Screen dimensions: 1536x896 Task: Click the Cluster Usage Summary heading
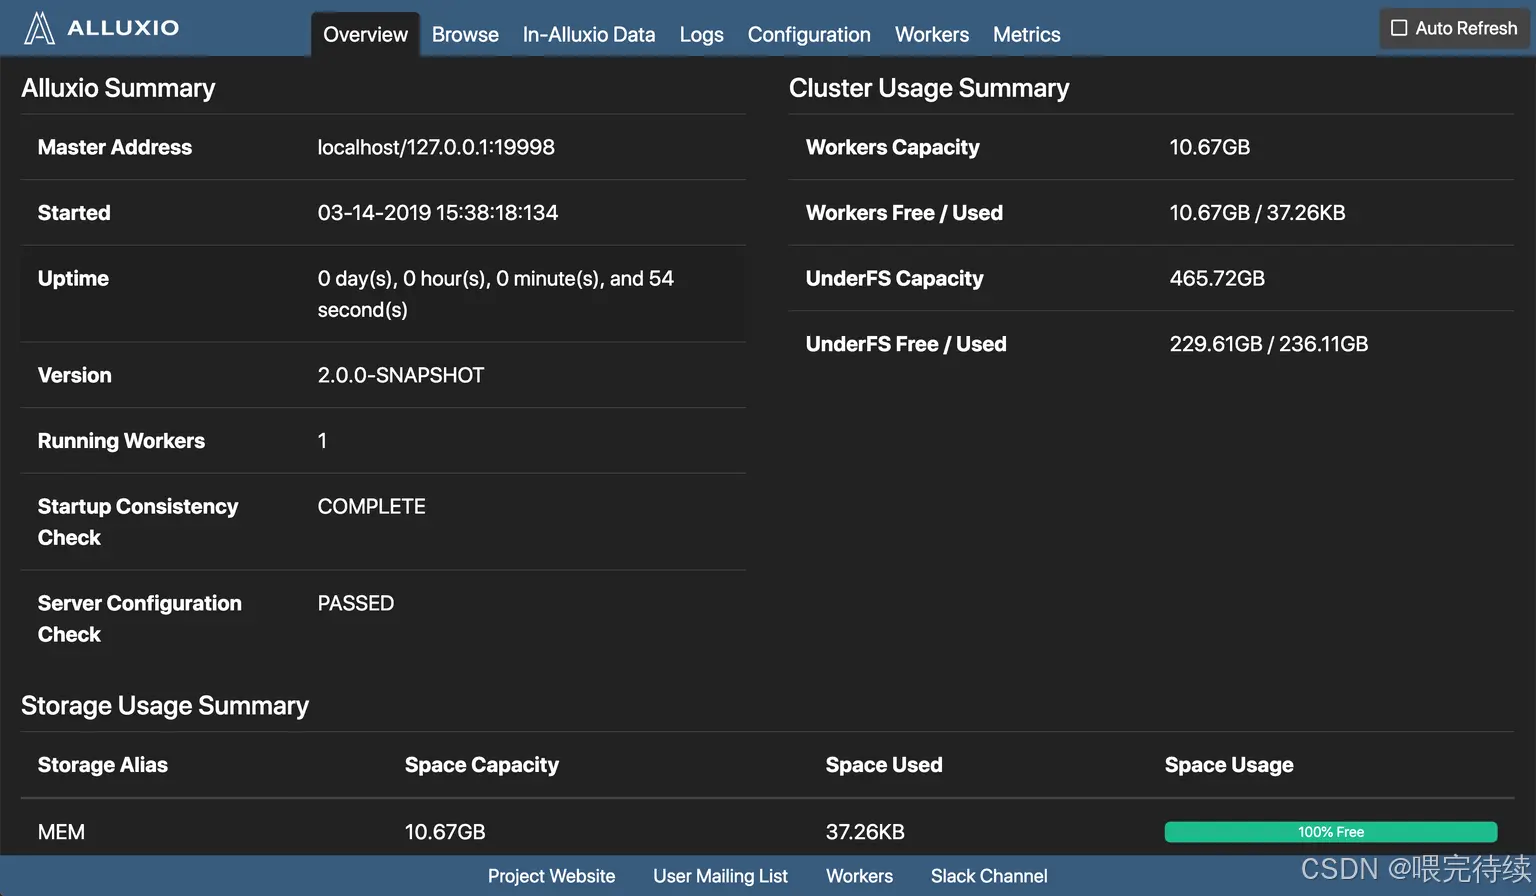[x=929, y=88]
